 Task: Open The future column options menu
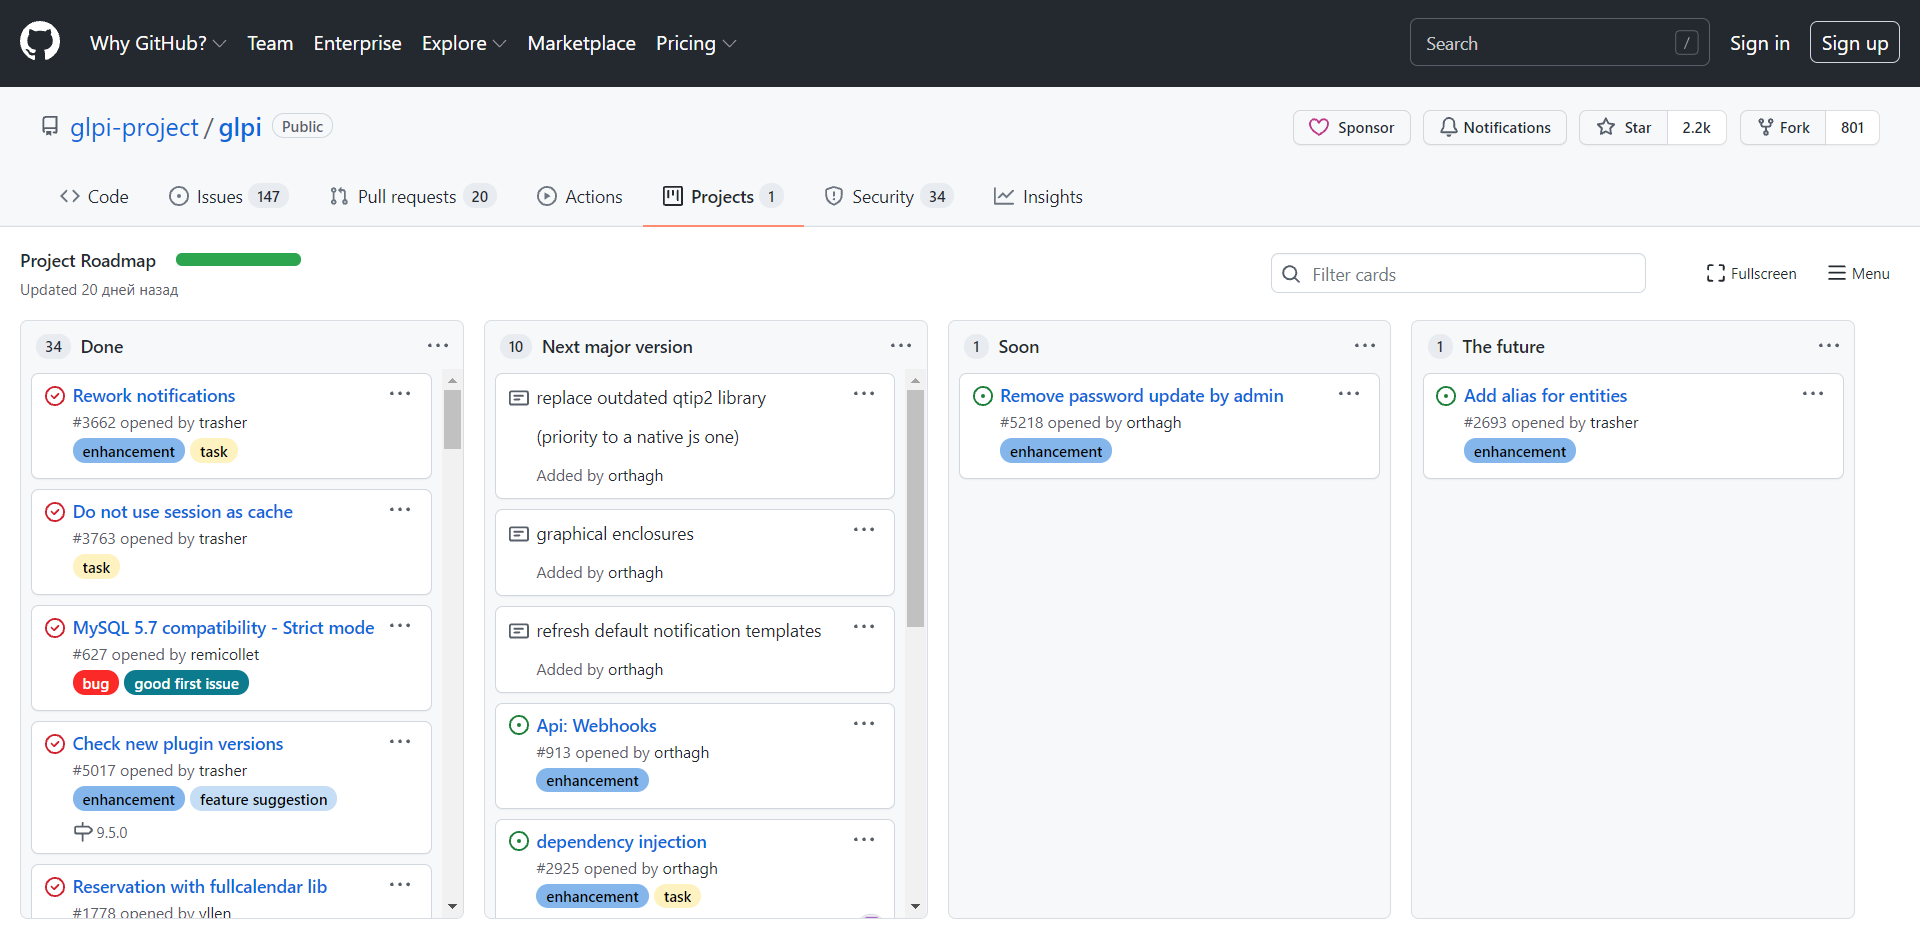pyautogui.click(x=1829, y=345)
